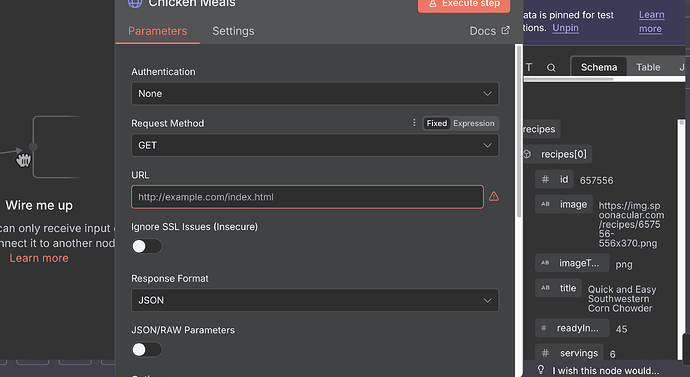The image size is (690, 377).
Task: Click the Execute step button
Action: click(464, 4)
